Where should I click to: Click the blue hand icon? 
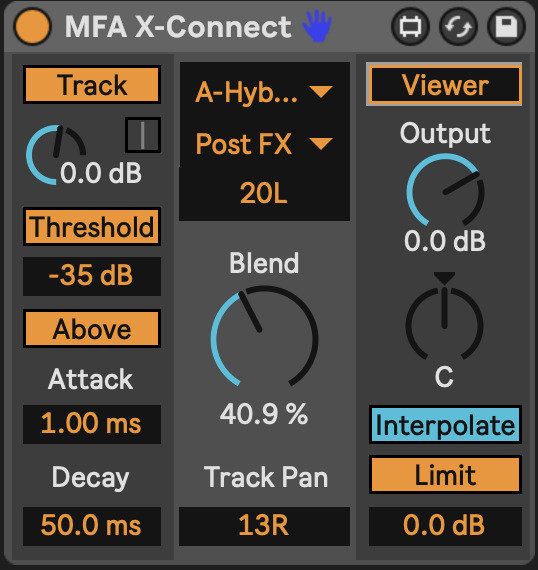317,26
